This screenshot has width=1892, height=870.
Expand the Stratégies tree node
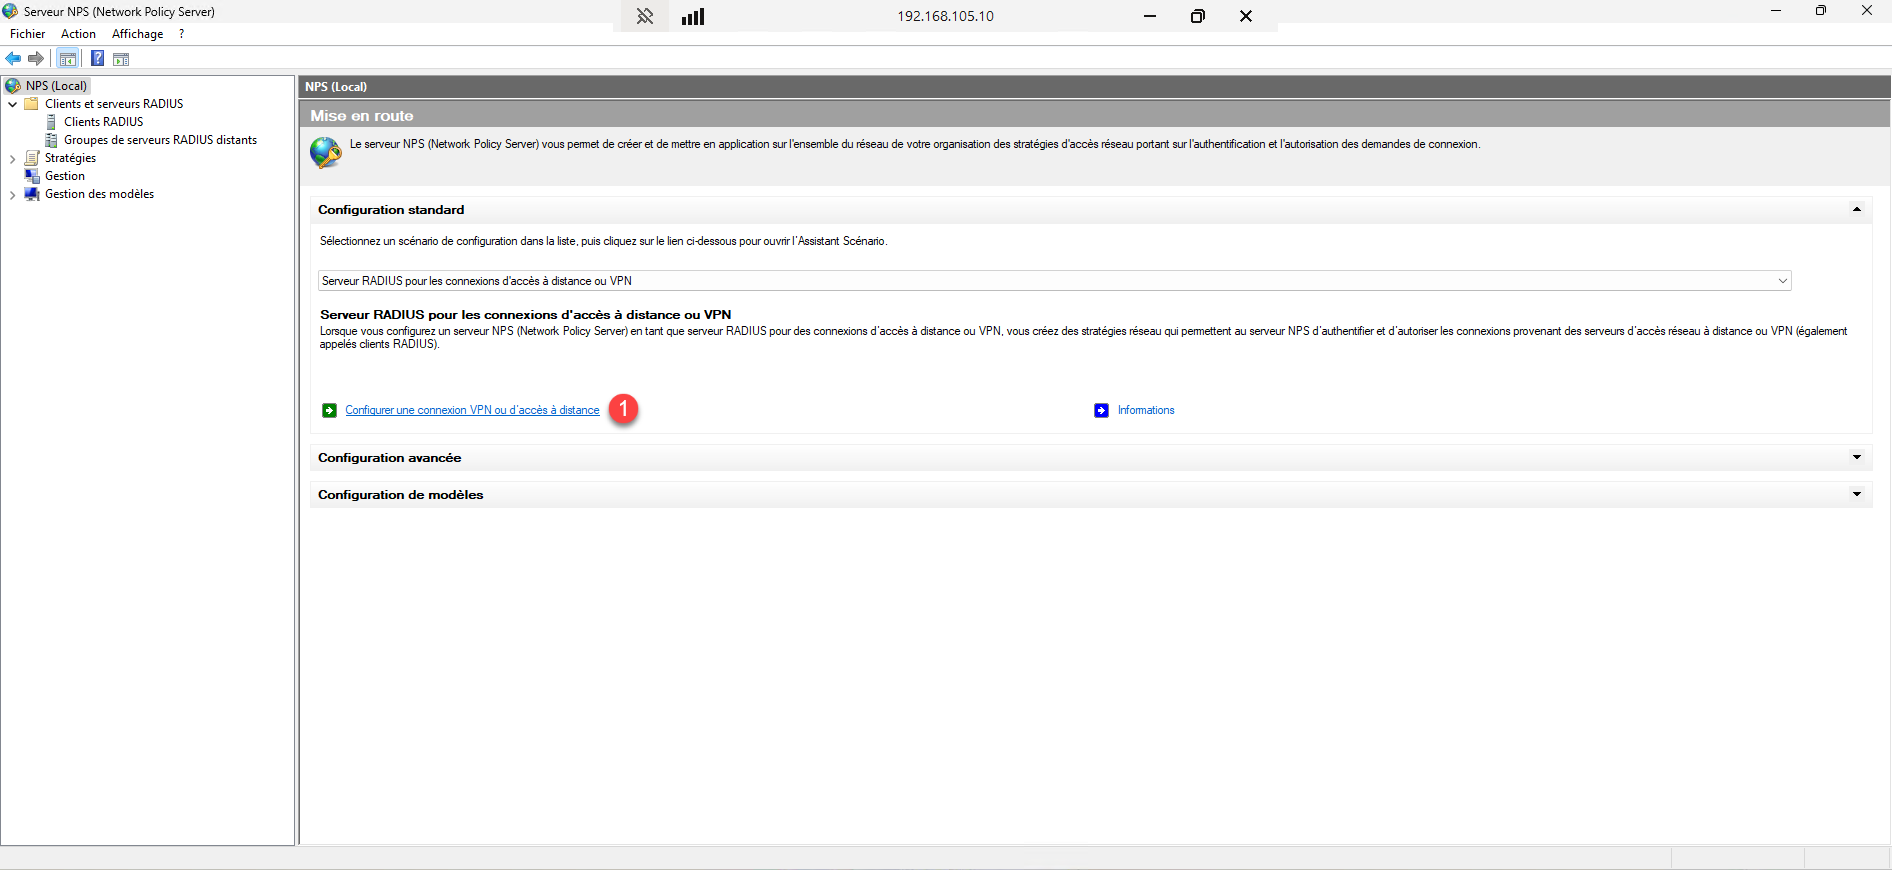[12, 159]
